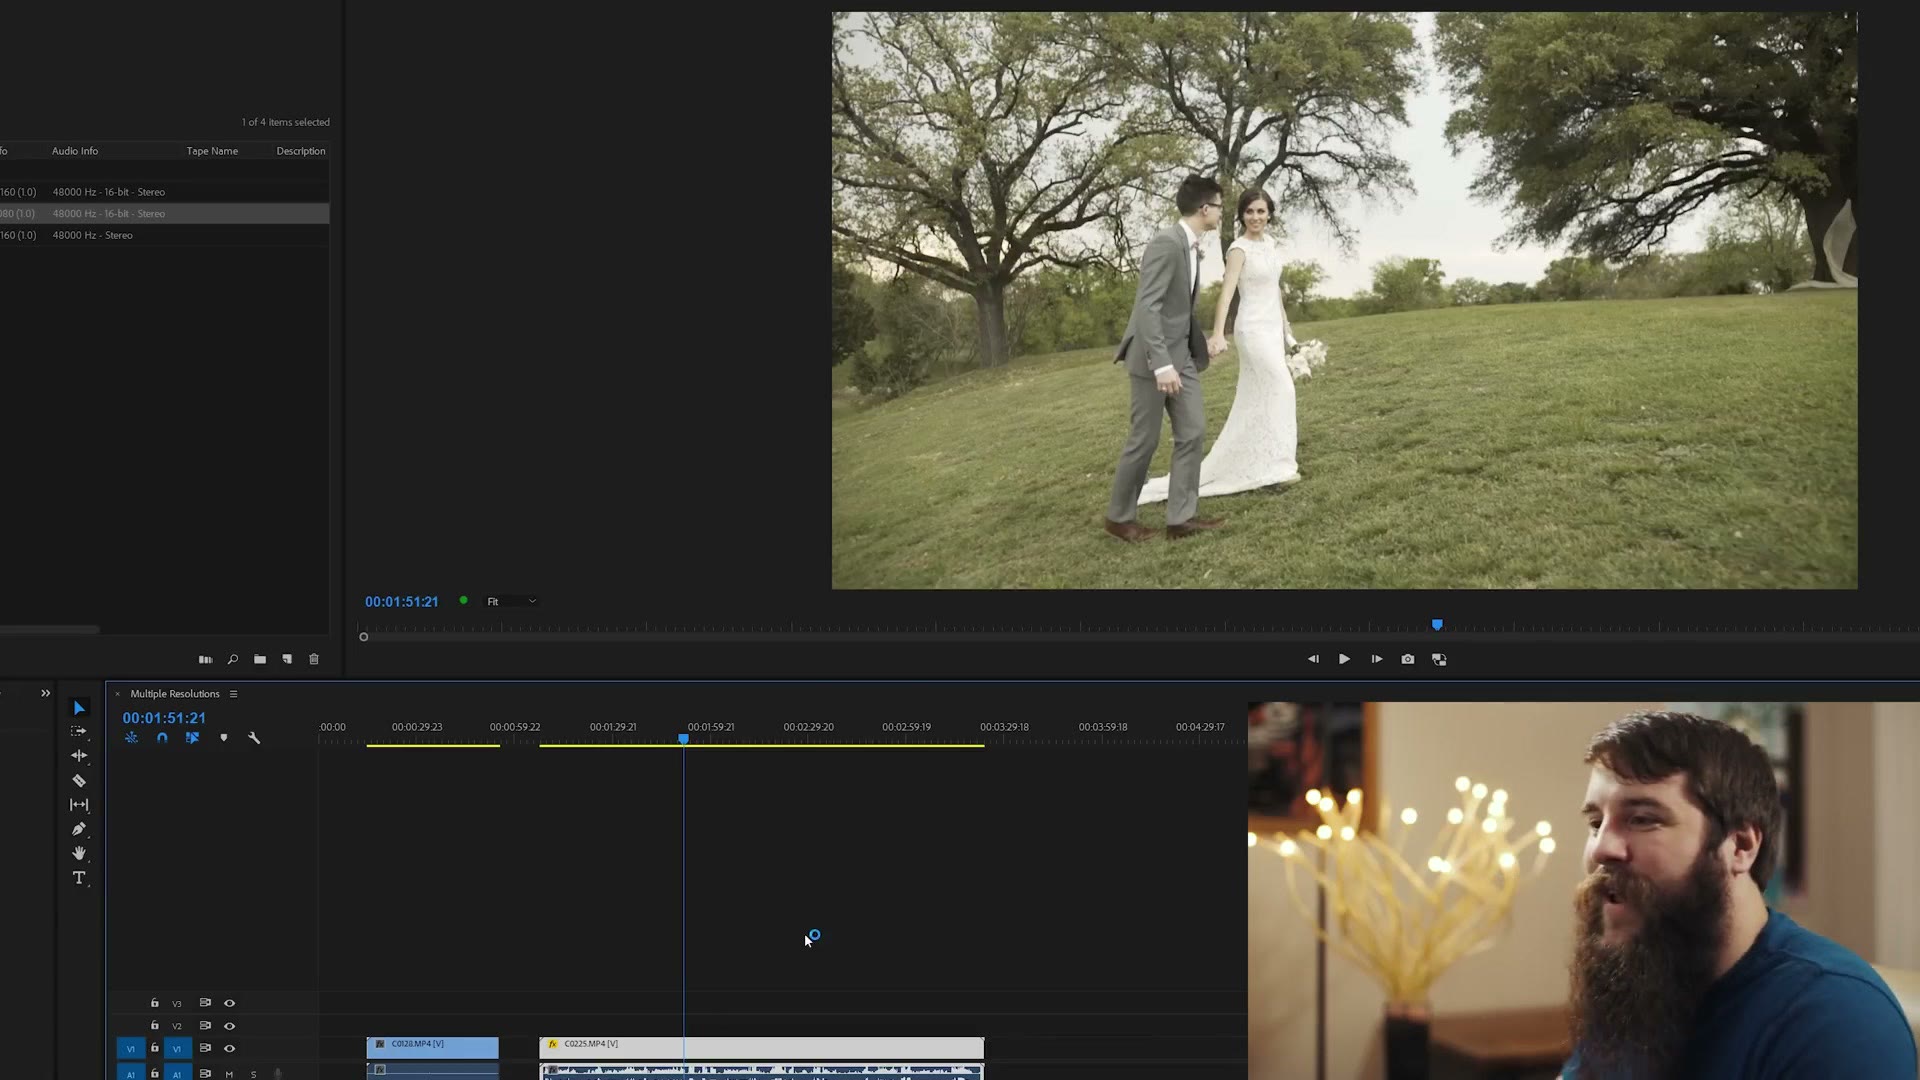Viewport: 1920px width, 1080px height.
Task: Click the Step Forward one frame button
Action: click(x=1377, y=659)
